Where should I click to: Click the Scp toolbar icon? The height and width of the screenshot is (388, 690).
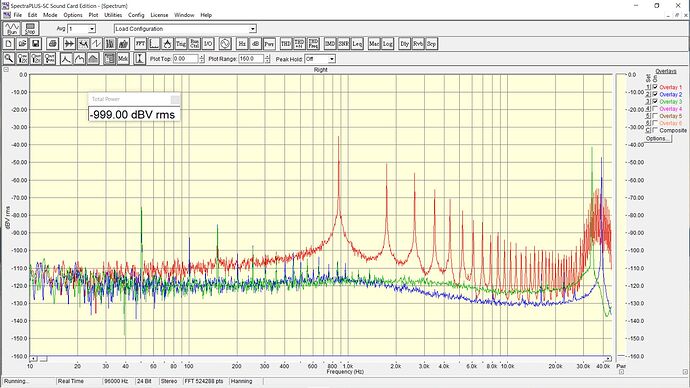click(431, 44)
